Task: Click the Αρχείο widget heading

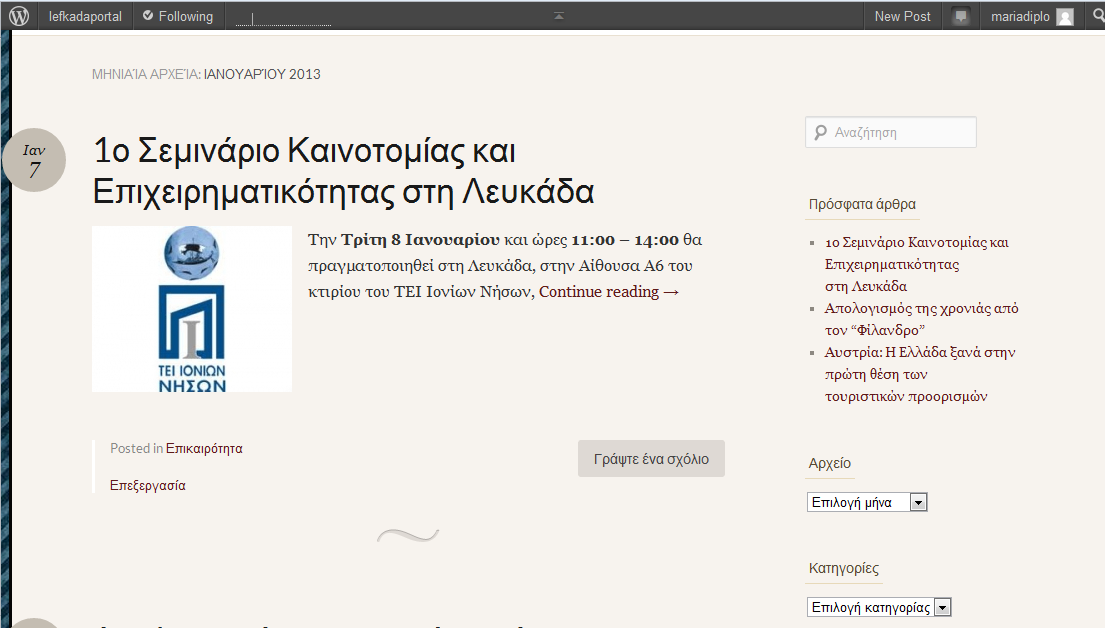Action: [x=829, y=463]
